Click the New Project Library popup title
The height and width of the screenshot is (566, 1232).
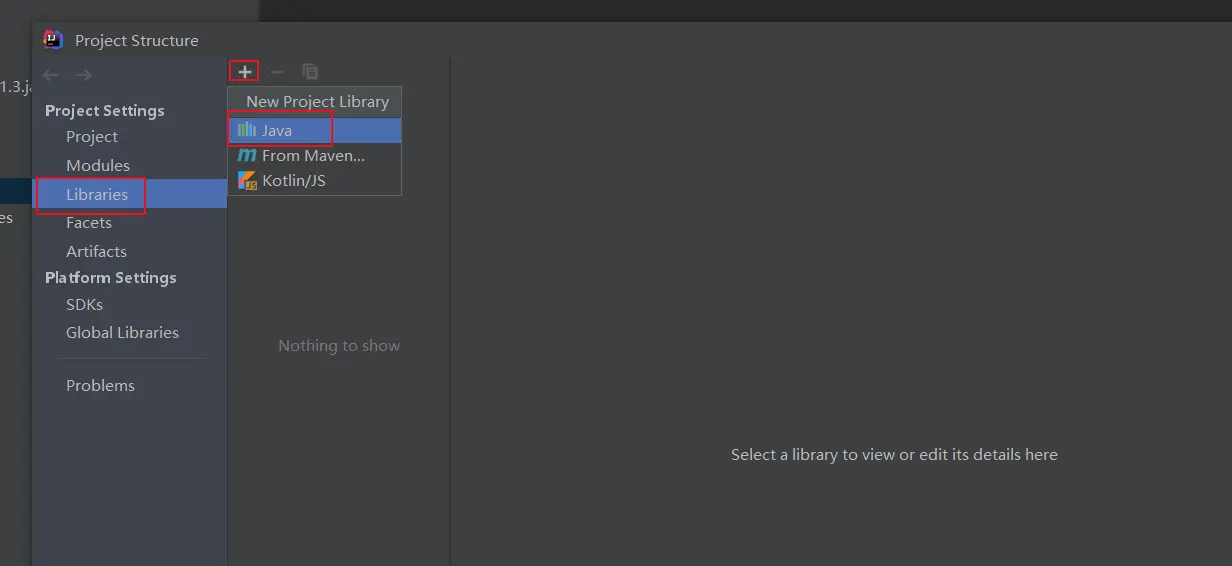[x=318, y=101]
